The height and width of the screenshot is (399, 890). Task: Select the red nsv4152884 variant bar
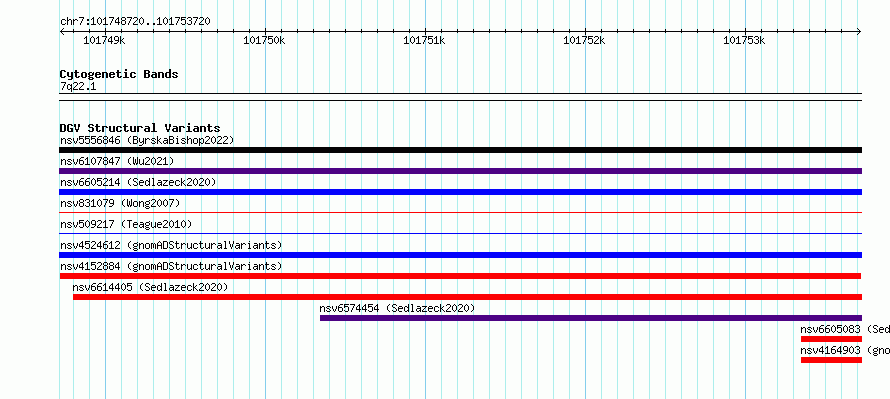click(x=460, y=276)
